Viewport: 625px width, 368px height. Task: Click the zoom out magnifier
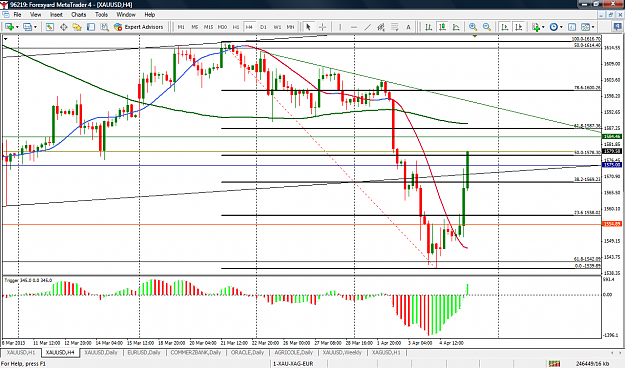point(487,27)
